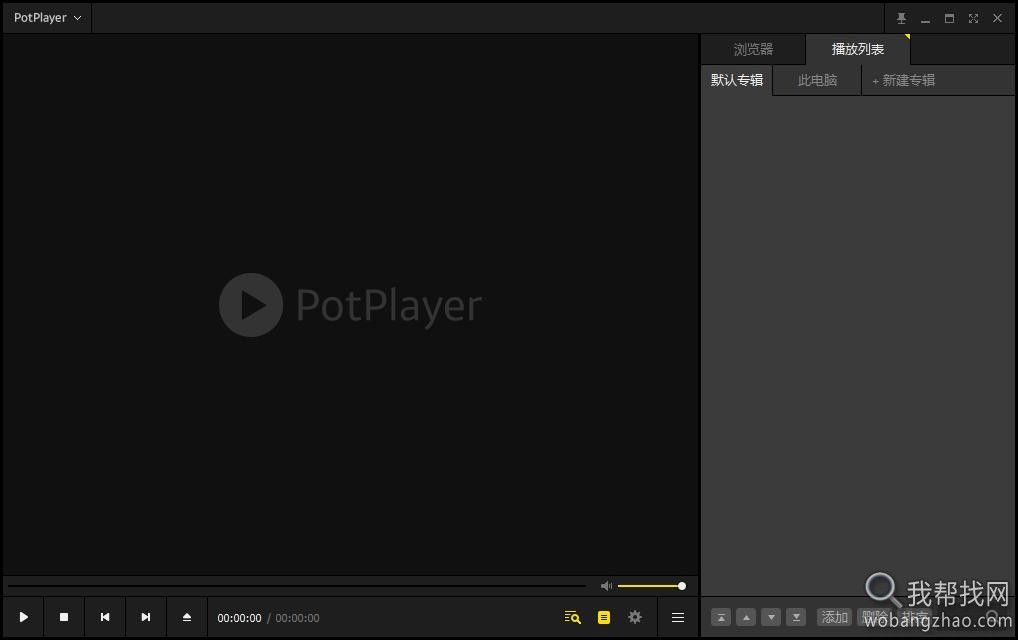Image resolution: width=1018 pixels, height=640 pixels.
Task: Create a new album via + 新建专辑
Action: coord(904,80)
